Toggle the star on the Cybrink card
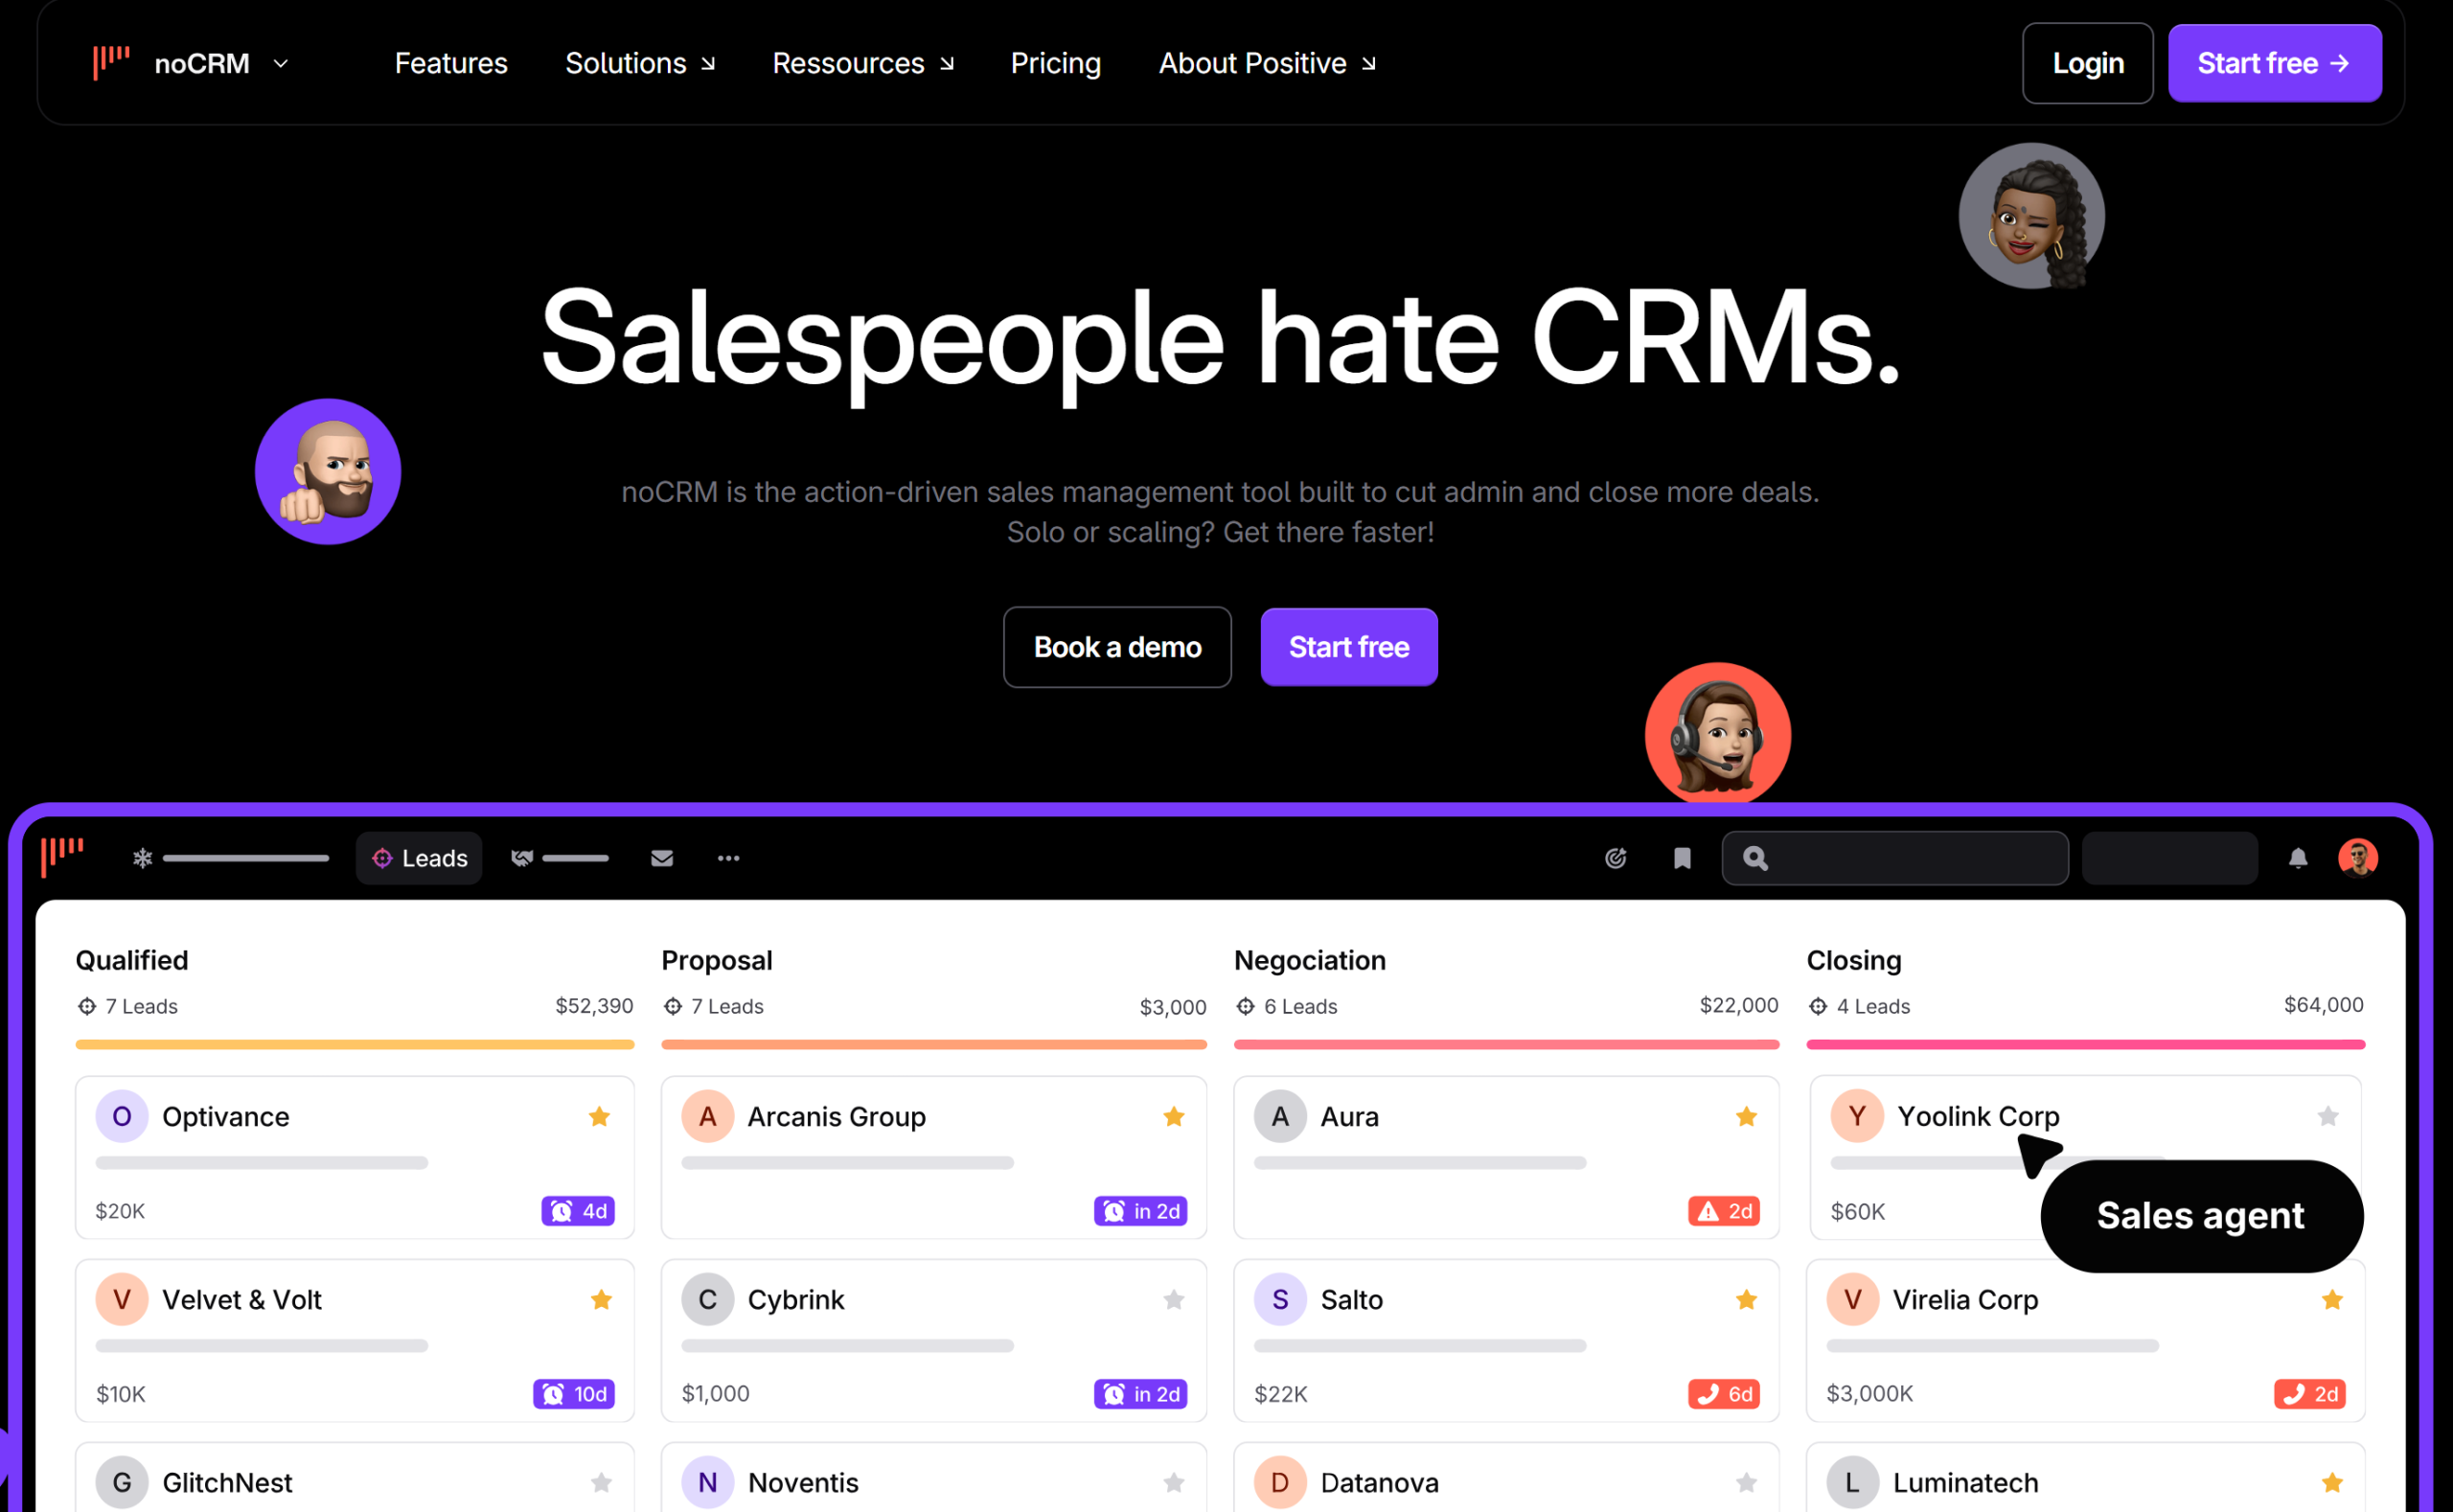2453x1512 pixels. click(1174, 1299)
